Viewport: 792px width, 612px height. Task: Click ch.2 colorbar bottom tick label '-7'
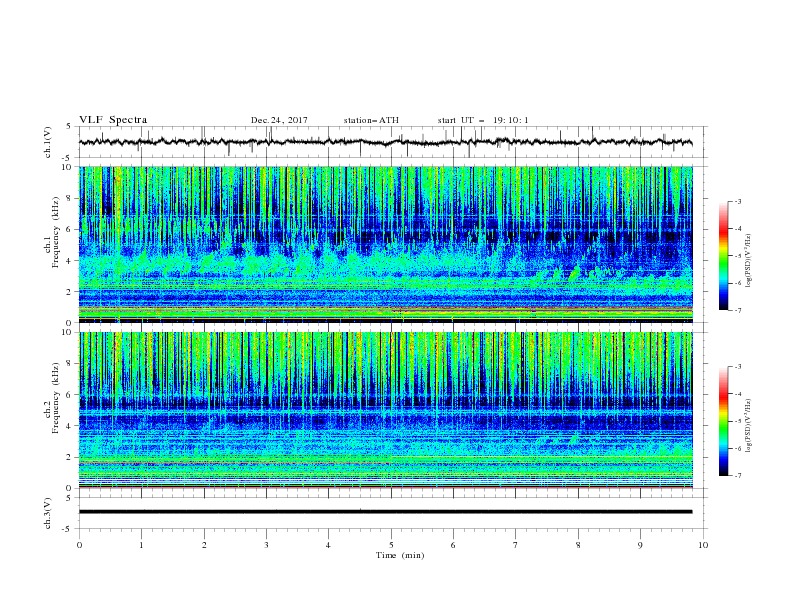[x=737, y=476]
